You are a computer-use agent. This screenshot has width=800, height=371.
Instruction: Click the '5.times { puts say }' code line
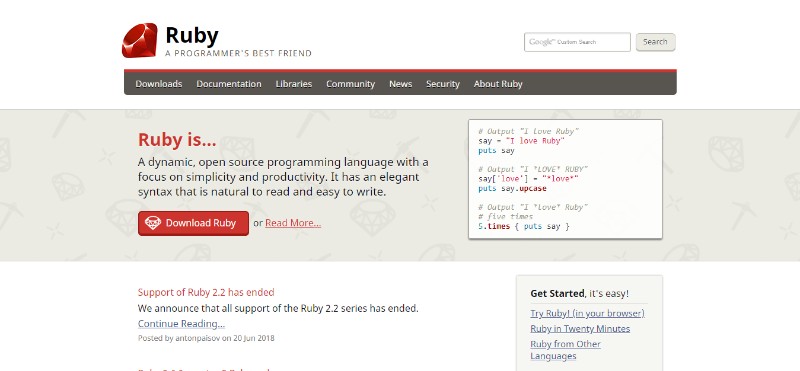pos(523,226)
